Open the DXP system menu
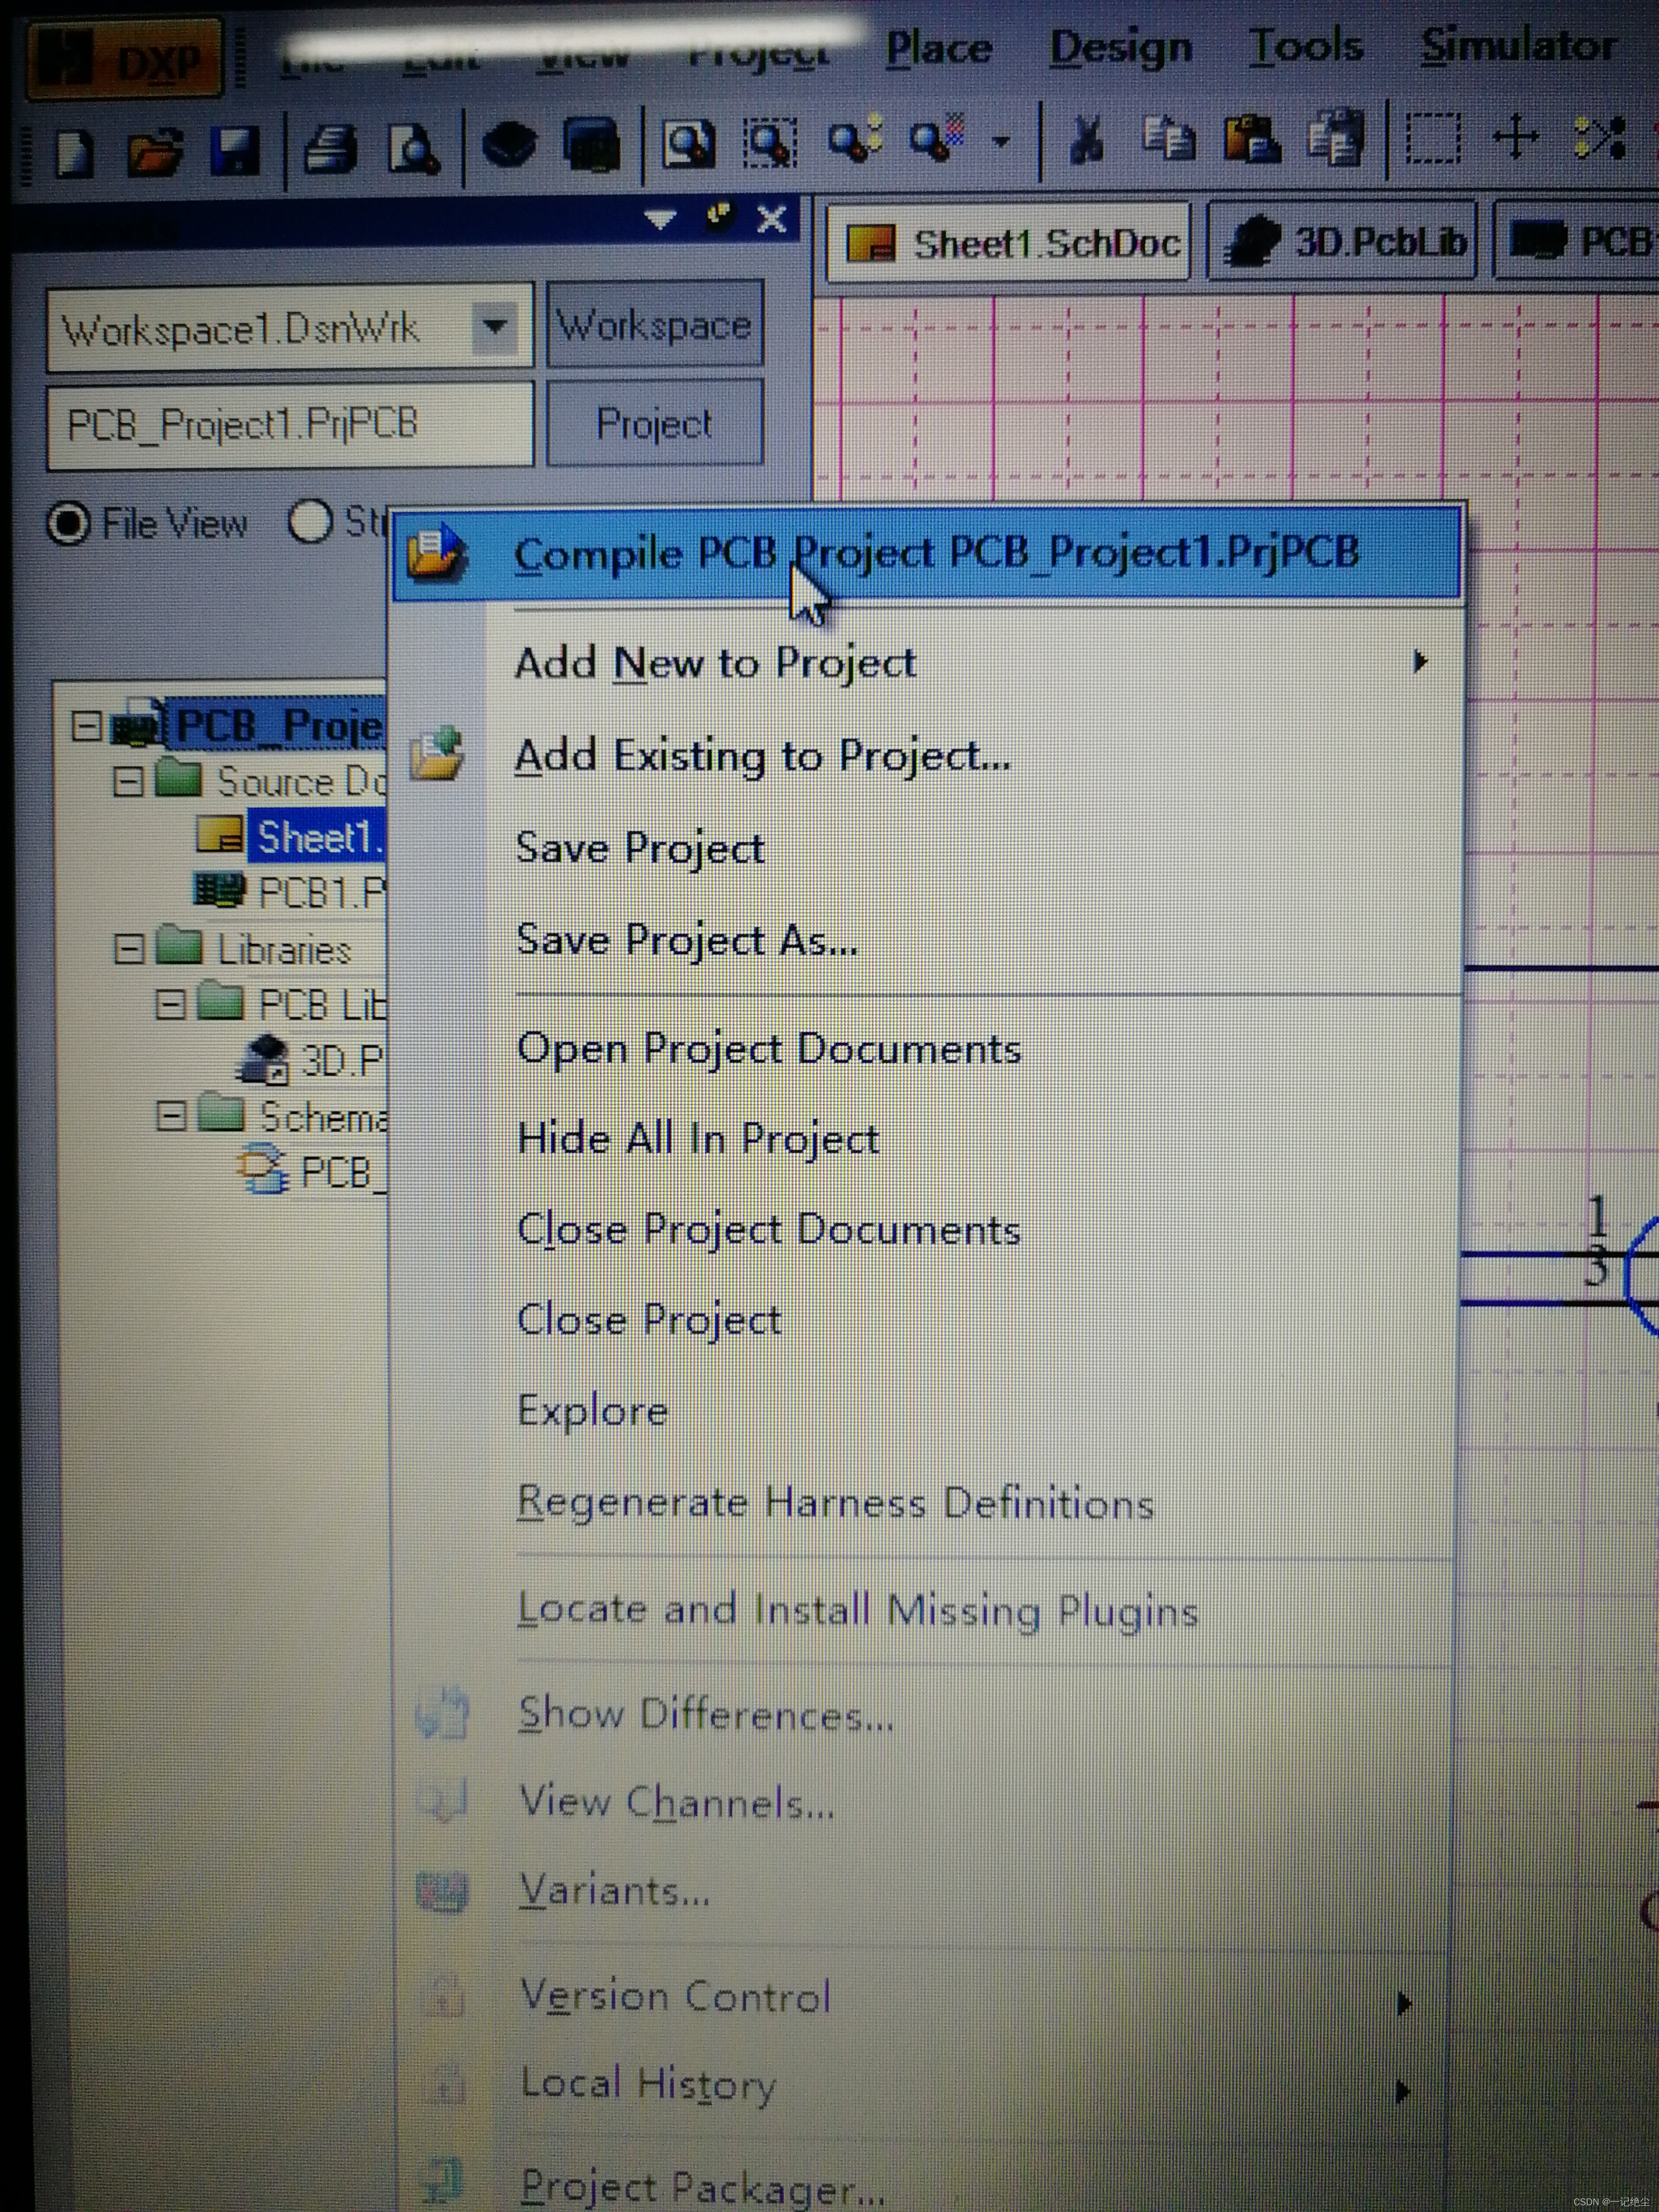The image size is (1659, 2212). coord(124,60)
